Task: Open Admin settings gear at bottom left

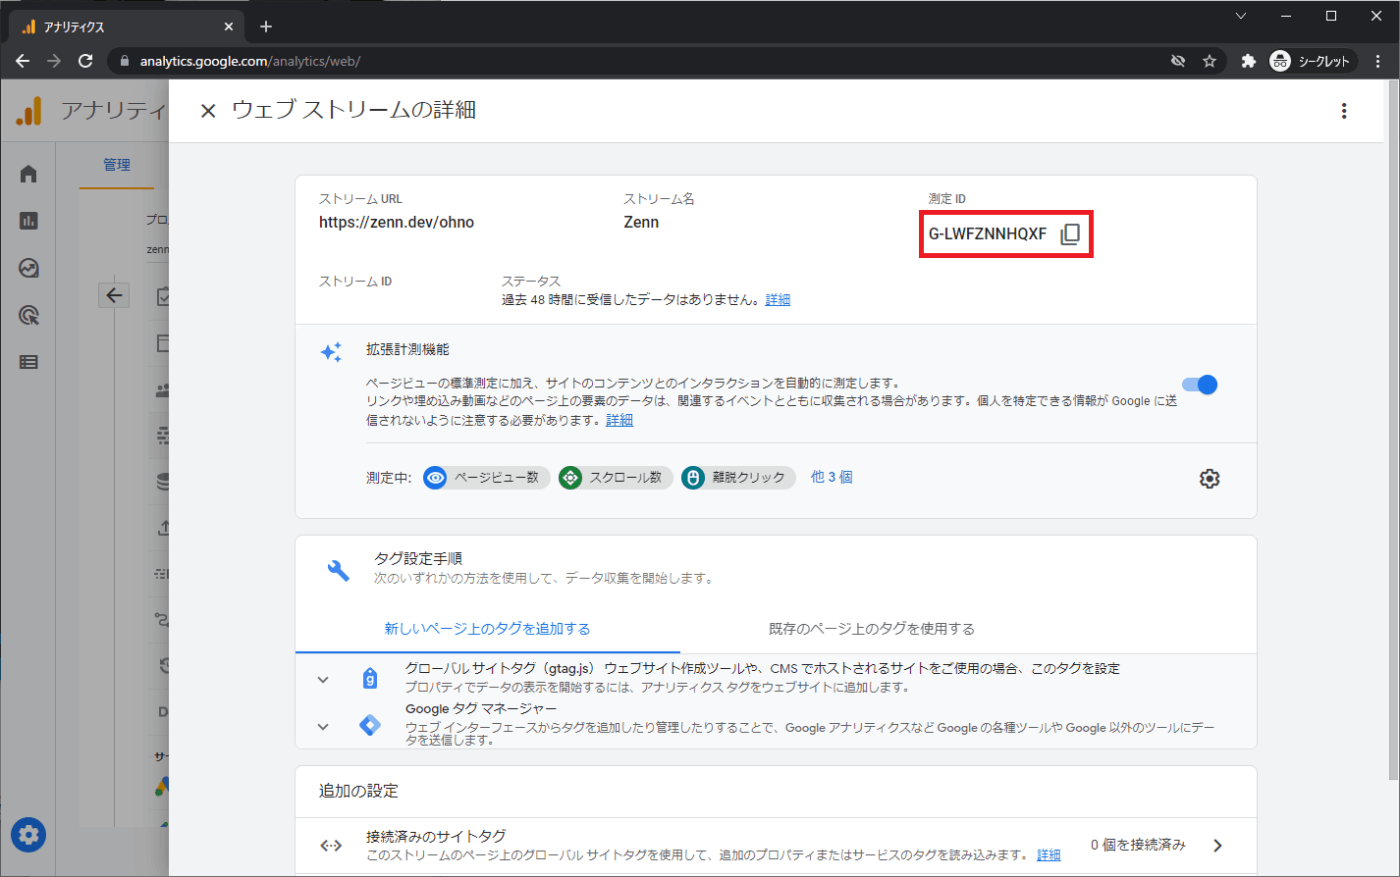Action: point(28,834)
